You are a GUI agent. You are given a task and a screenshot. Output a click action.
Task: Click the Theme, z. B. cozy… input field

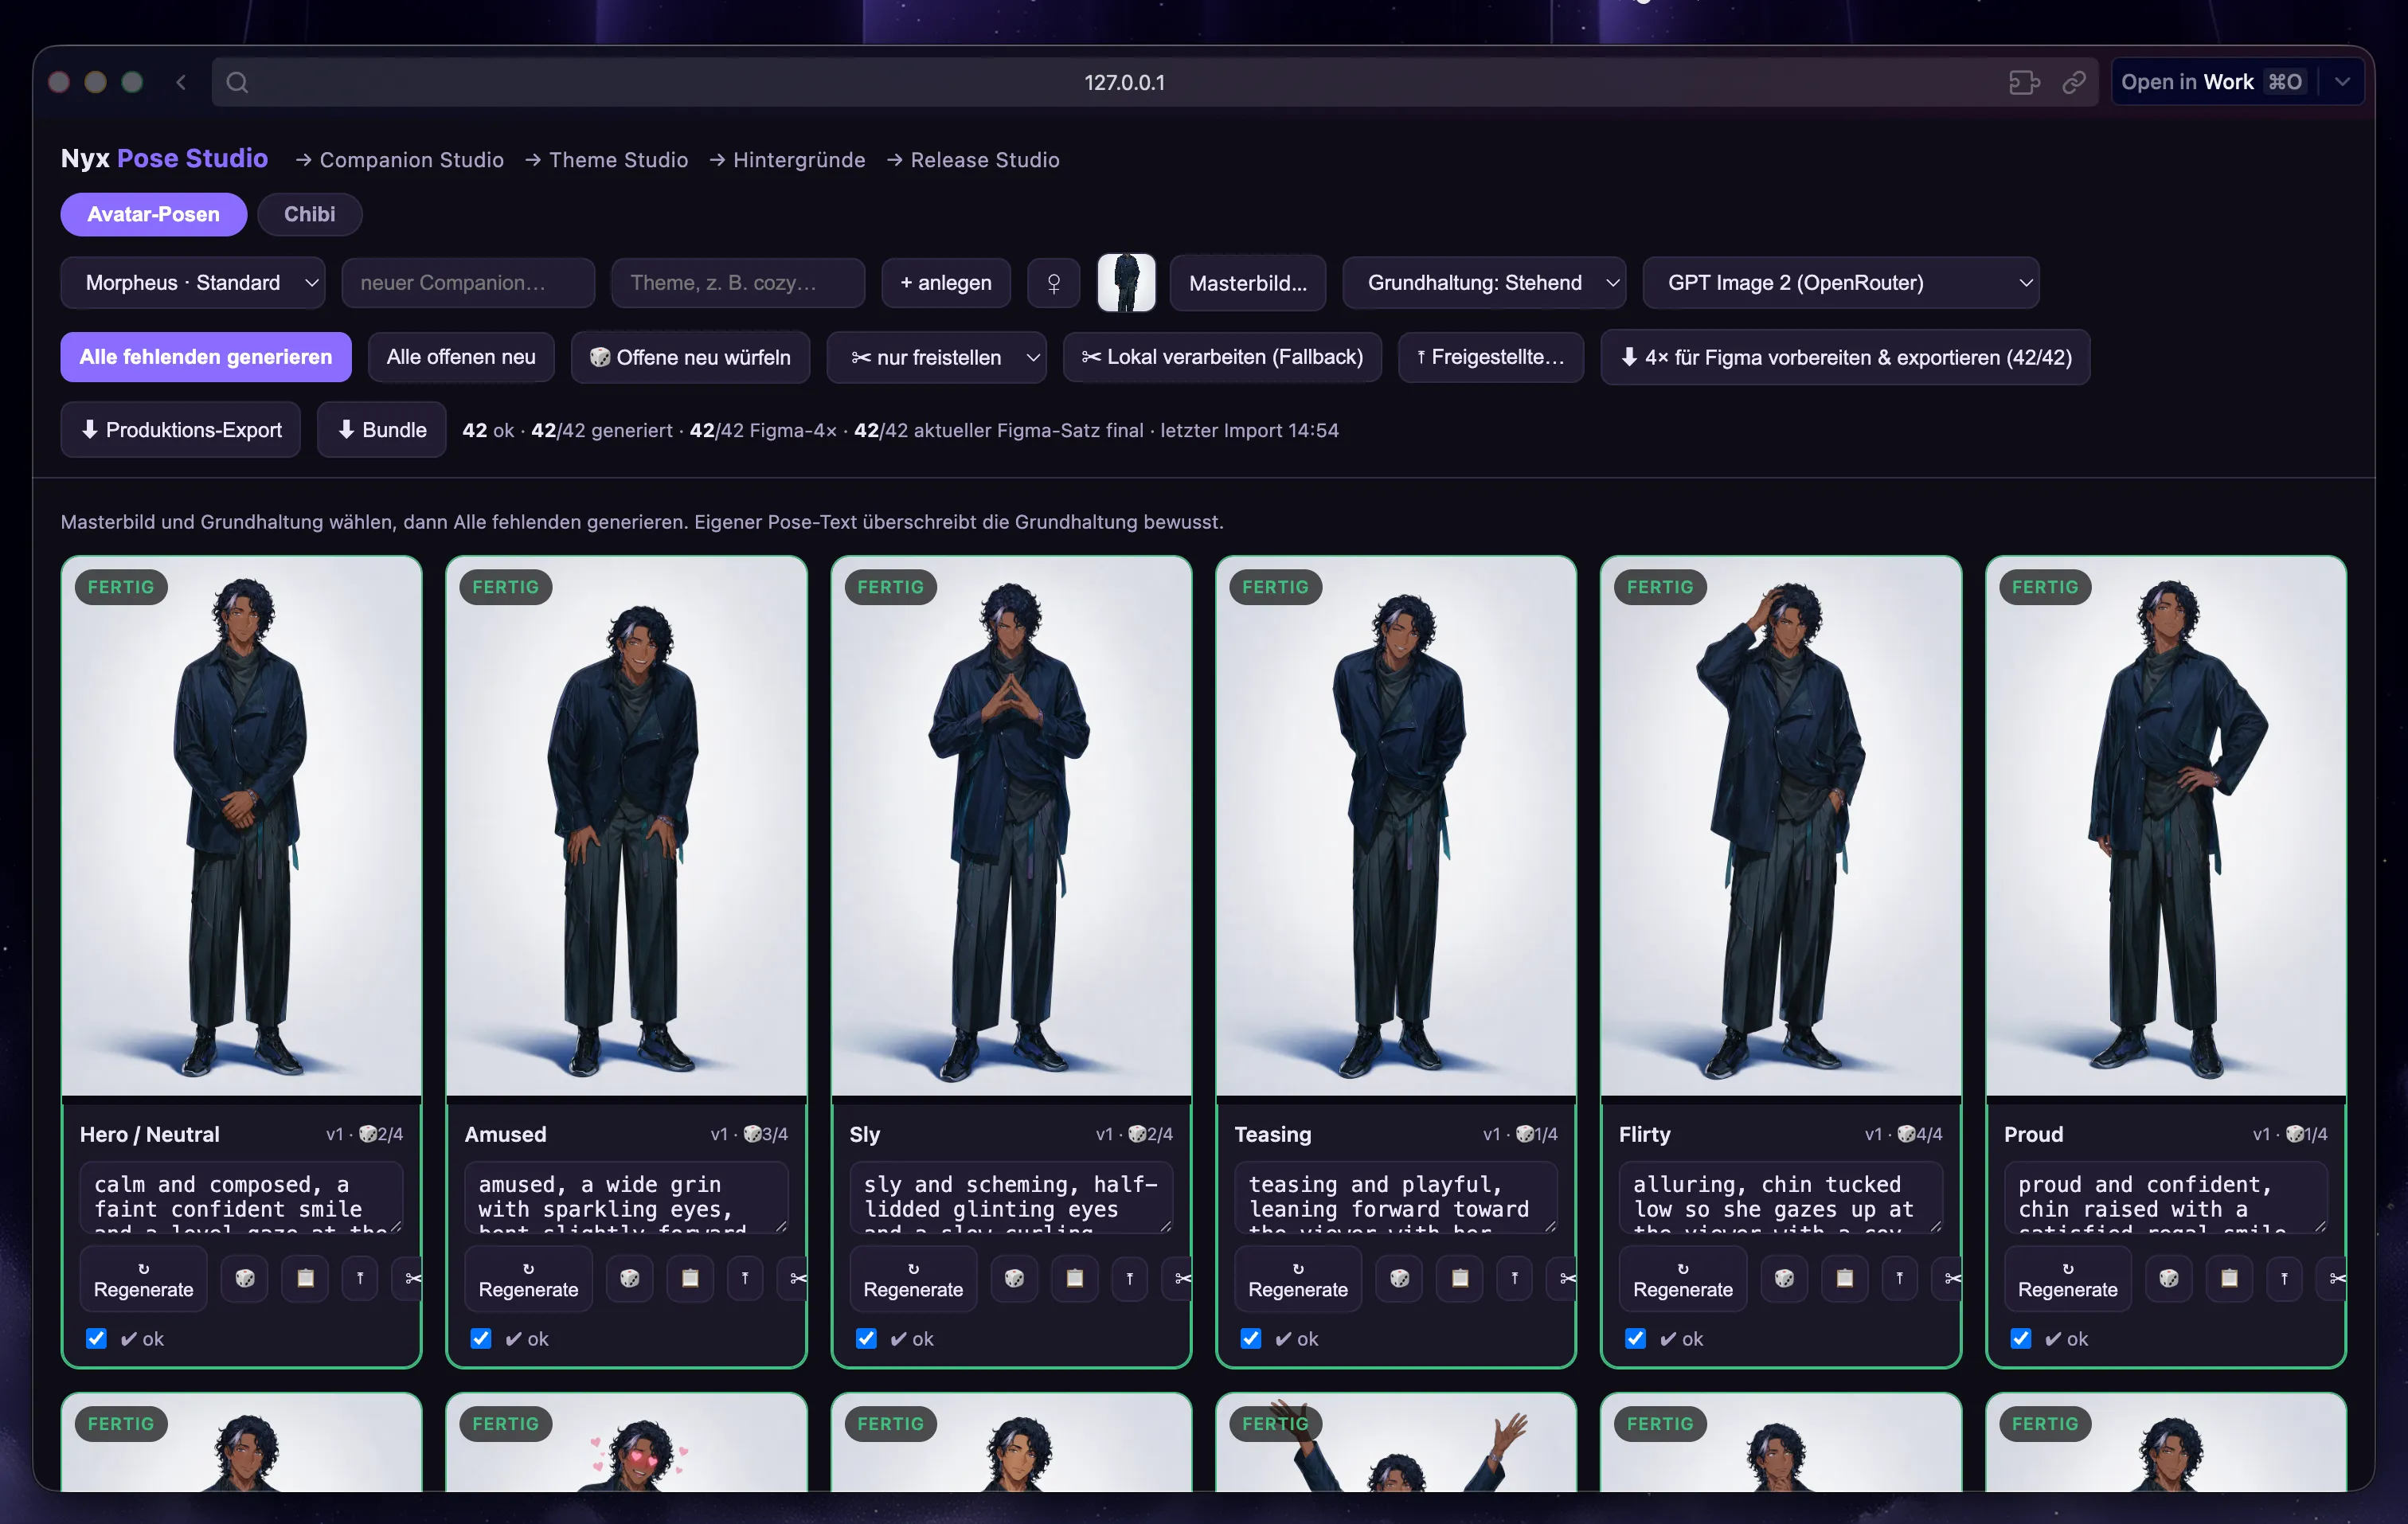[x=738, y=283]
